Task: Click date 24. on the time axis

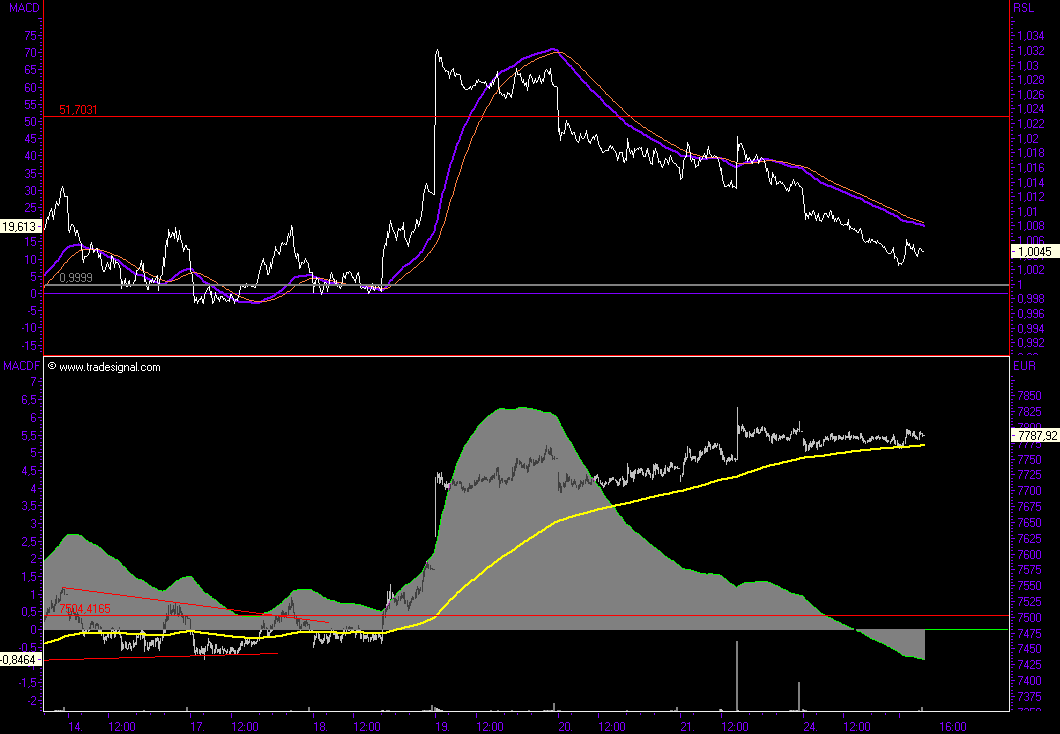Action: 810,726
